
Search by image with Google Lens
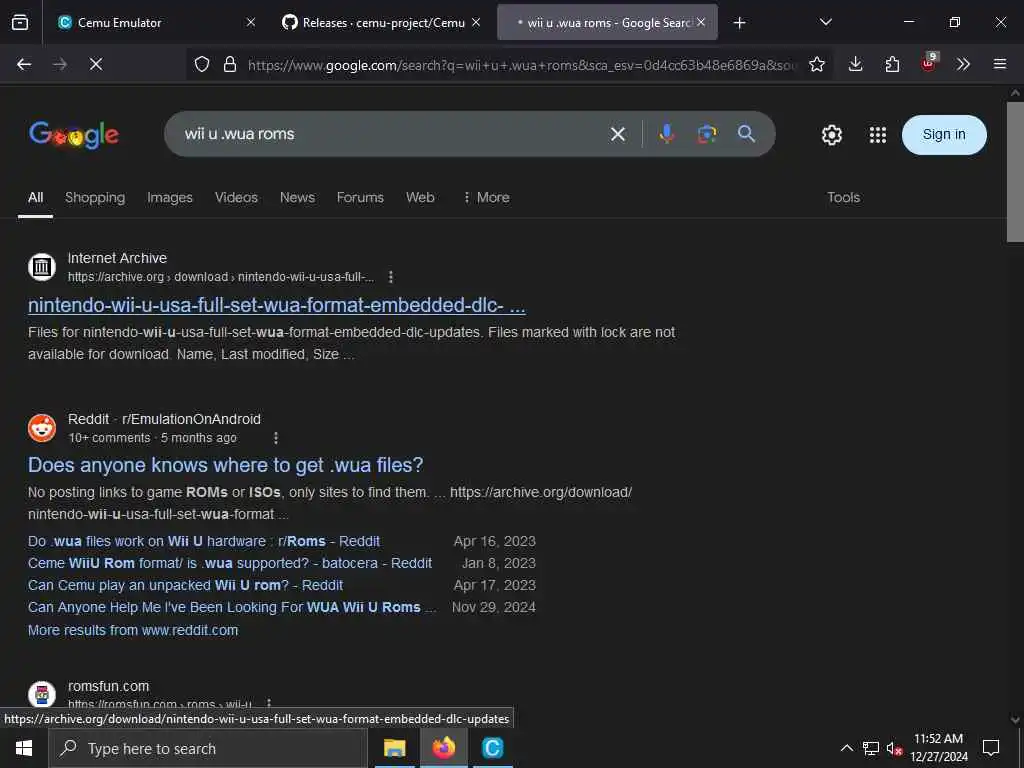707,134
